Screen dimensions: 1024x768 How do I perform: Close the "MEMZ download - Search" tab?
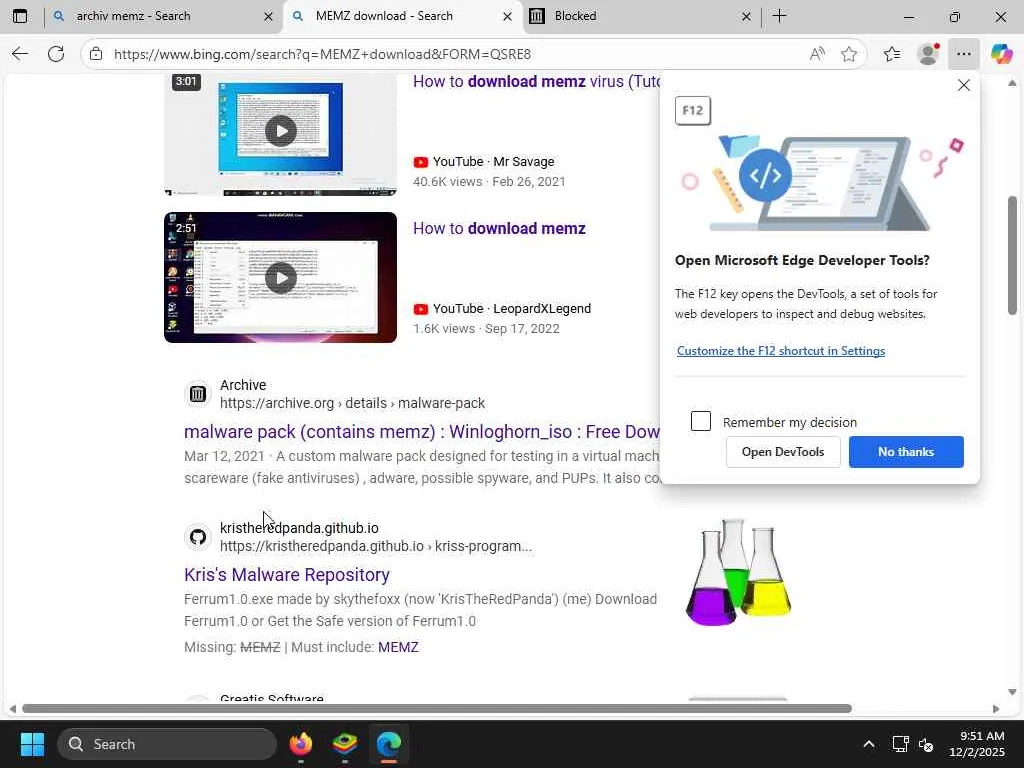(x=507, y=17)
